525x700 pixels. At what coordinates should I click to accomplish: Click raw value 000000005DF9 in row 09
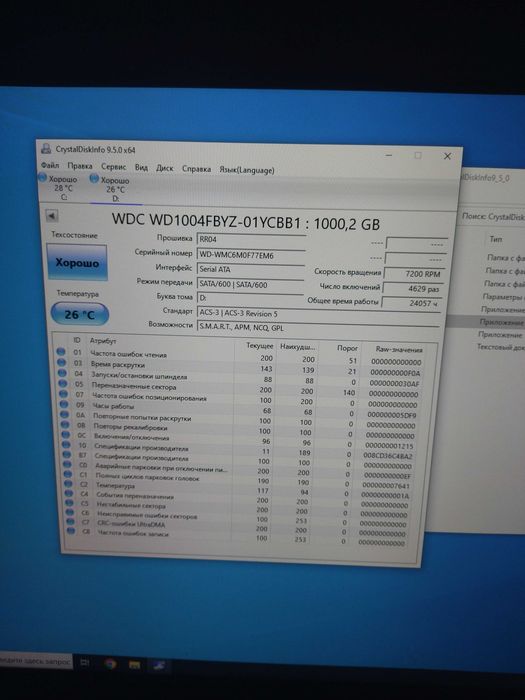click(392, 415)
